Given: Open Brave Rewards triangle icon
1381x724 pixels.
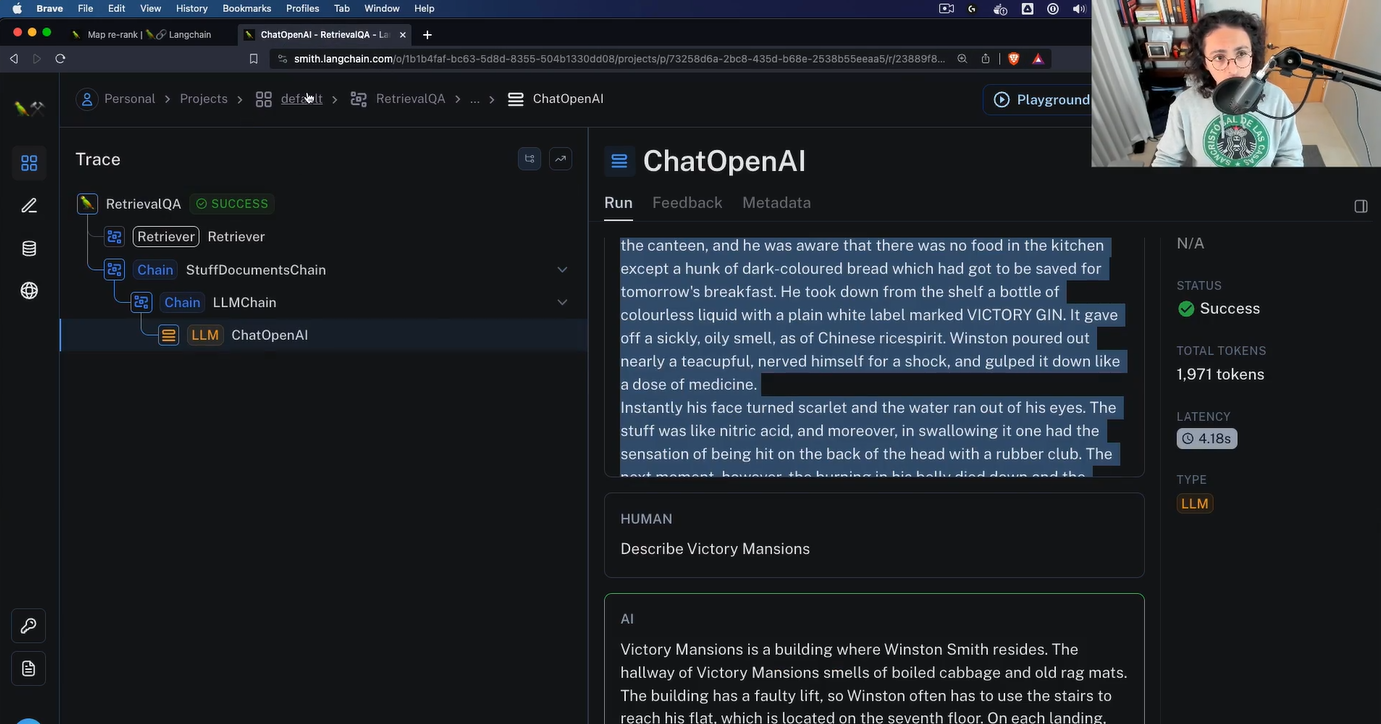Looking at the screenshot, I should (x=1038, y=59).
